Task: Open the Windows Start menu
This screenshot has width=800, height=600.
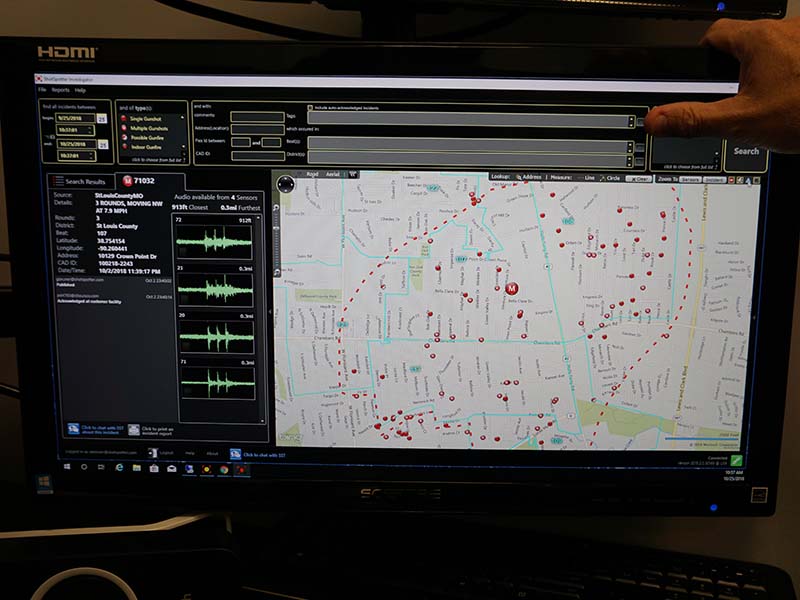Action: [x=67, y=466]
